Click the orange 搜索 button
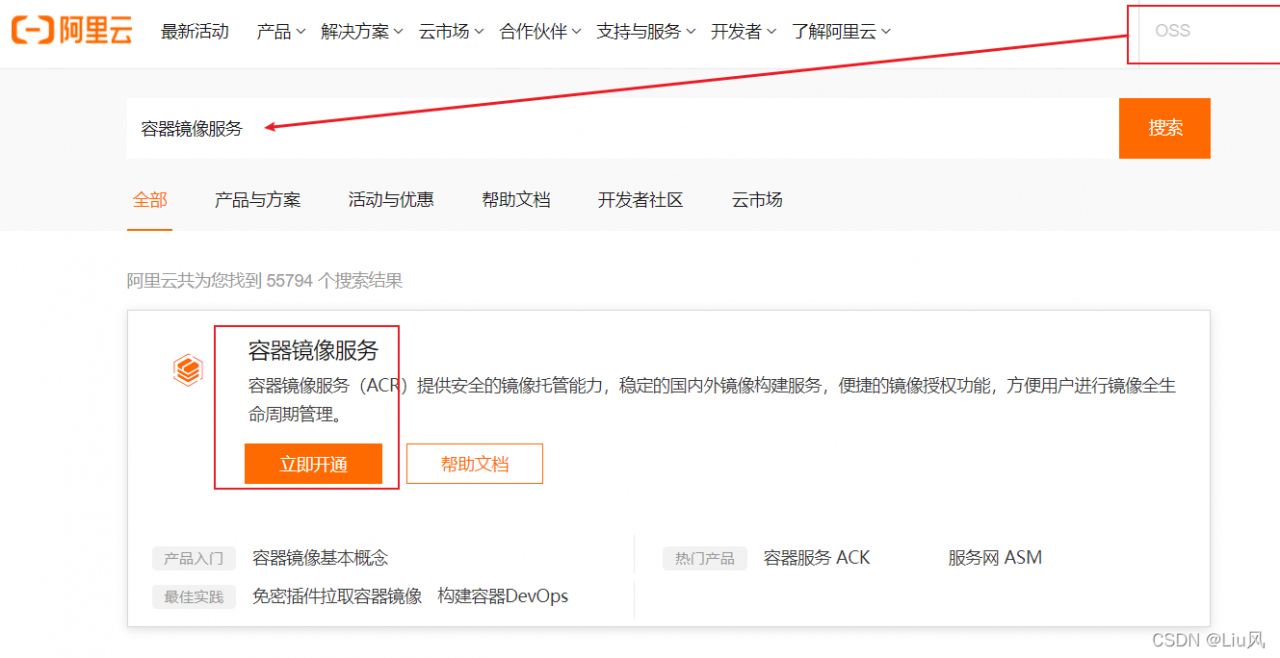This screenshot has height=658, width=1280. pos(1165,128)
